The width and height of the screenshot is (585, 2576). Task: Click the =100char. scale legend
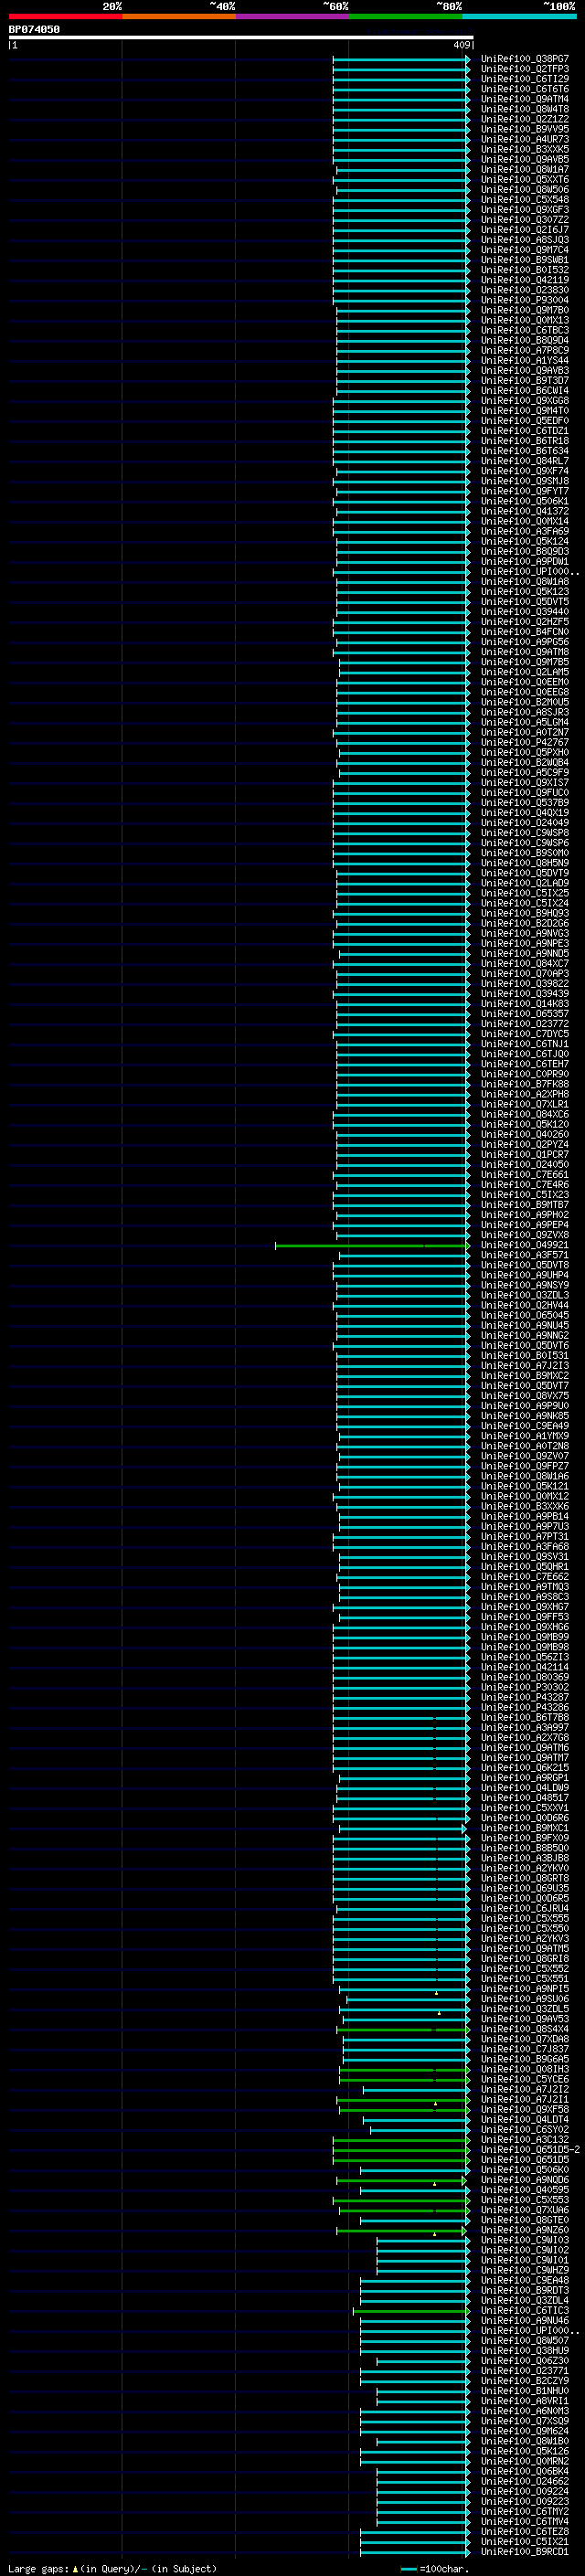click(x=435, y=2569)
